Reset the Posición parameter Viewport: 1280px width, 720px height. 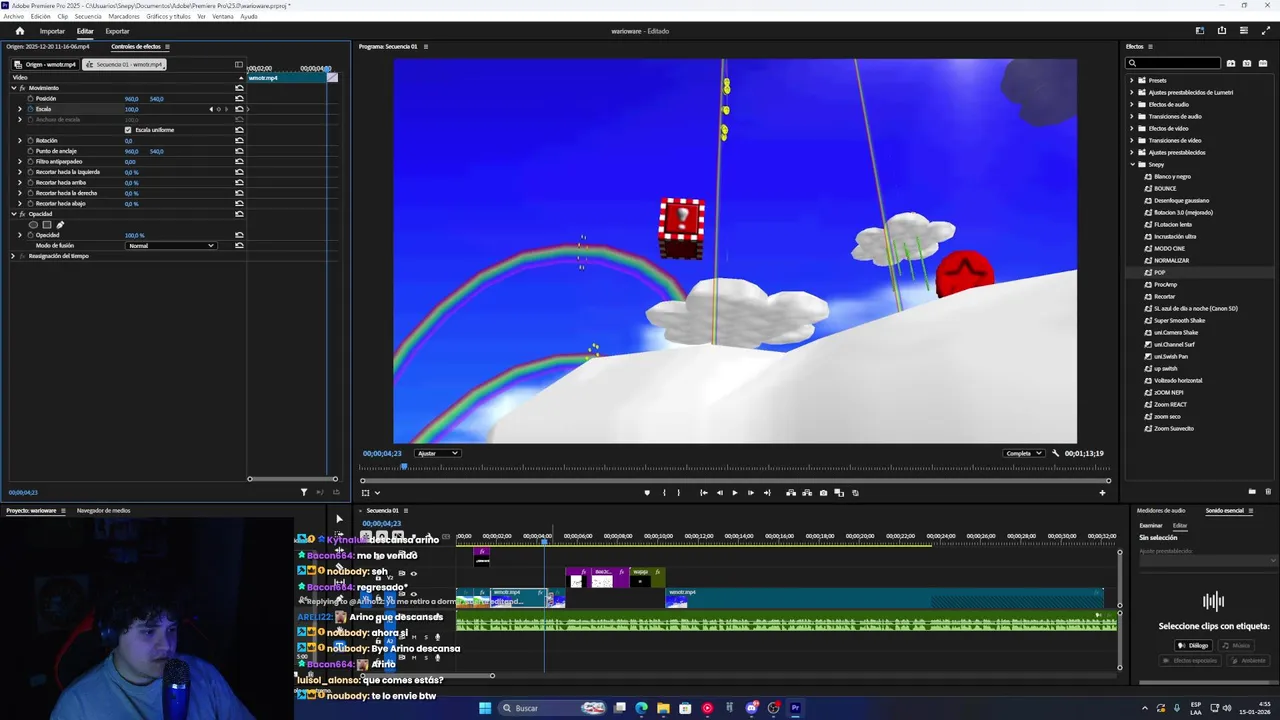pyautogui.click(x=239, y=99)
